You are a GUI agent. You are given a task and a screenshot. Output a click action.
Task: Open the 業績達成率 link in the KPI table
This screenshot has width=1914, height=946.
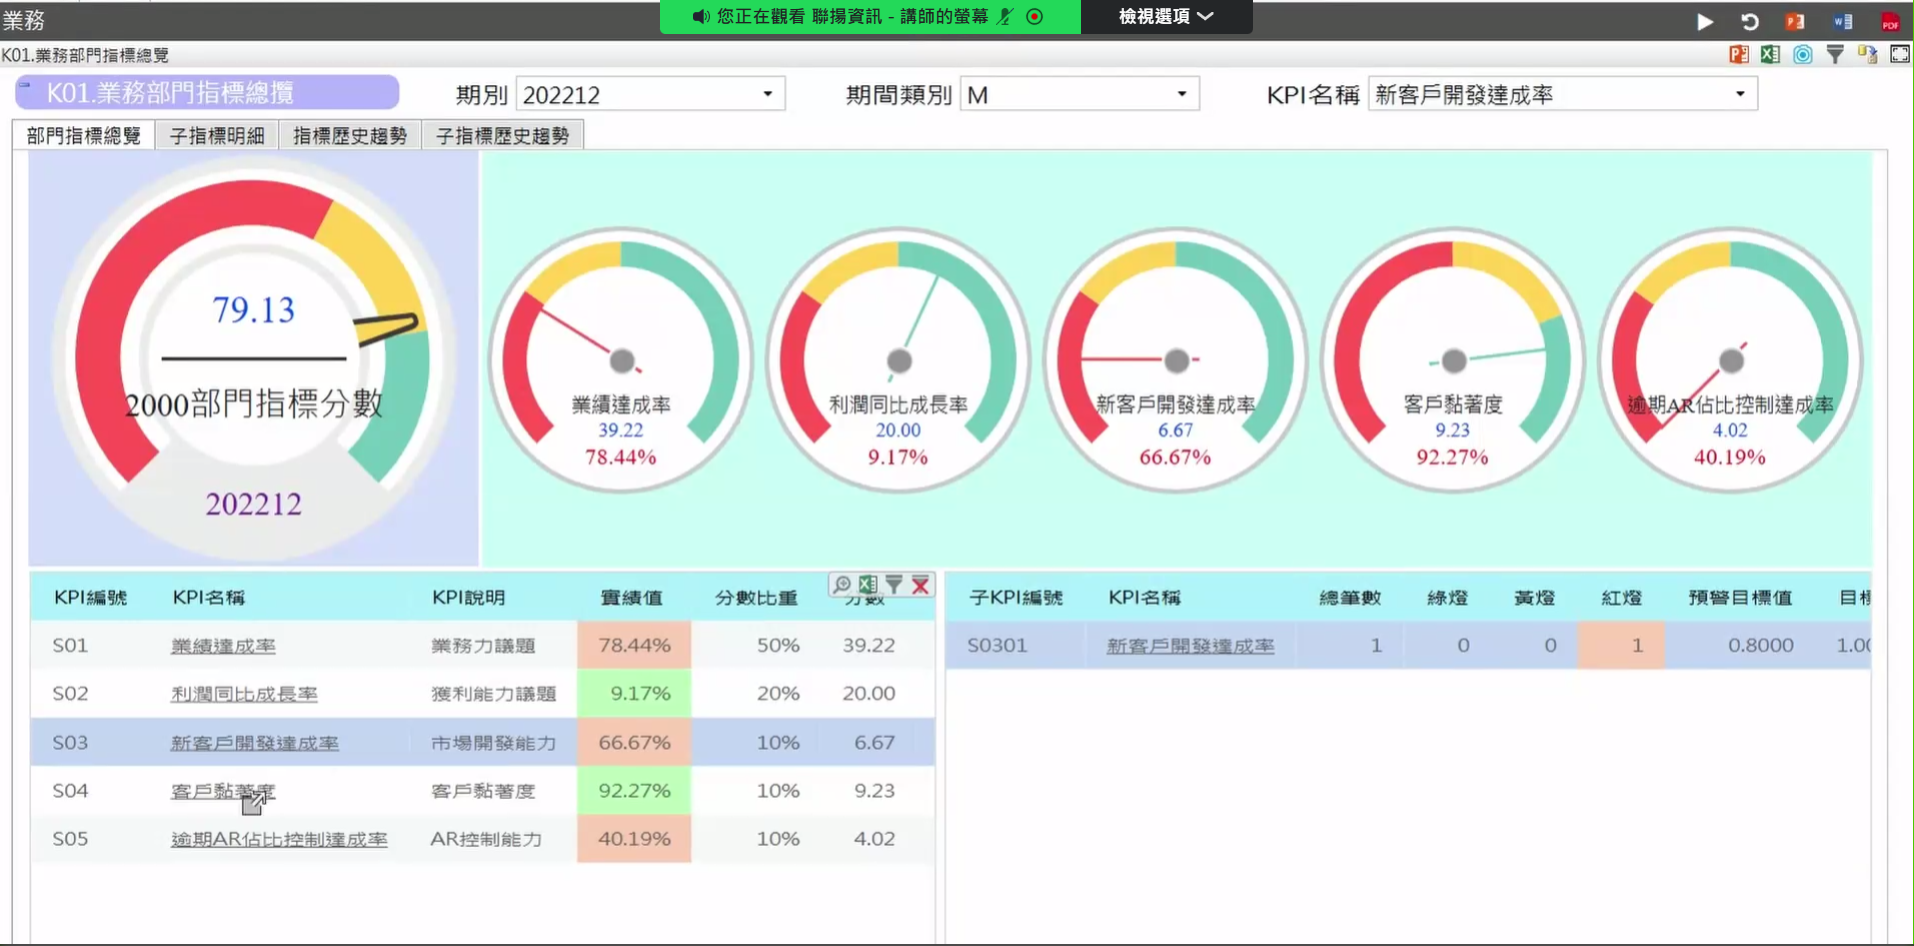click(x=223, y=646)
